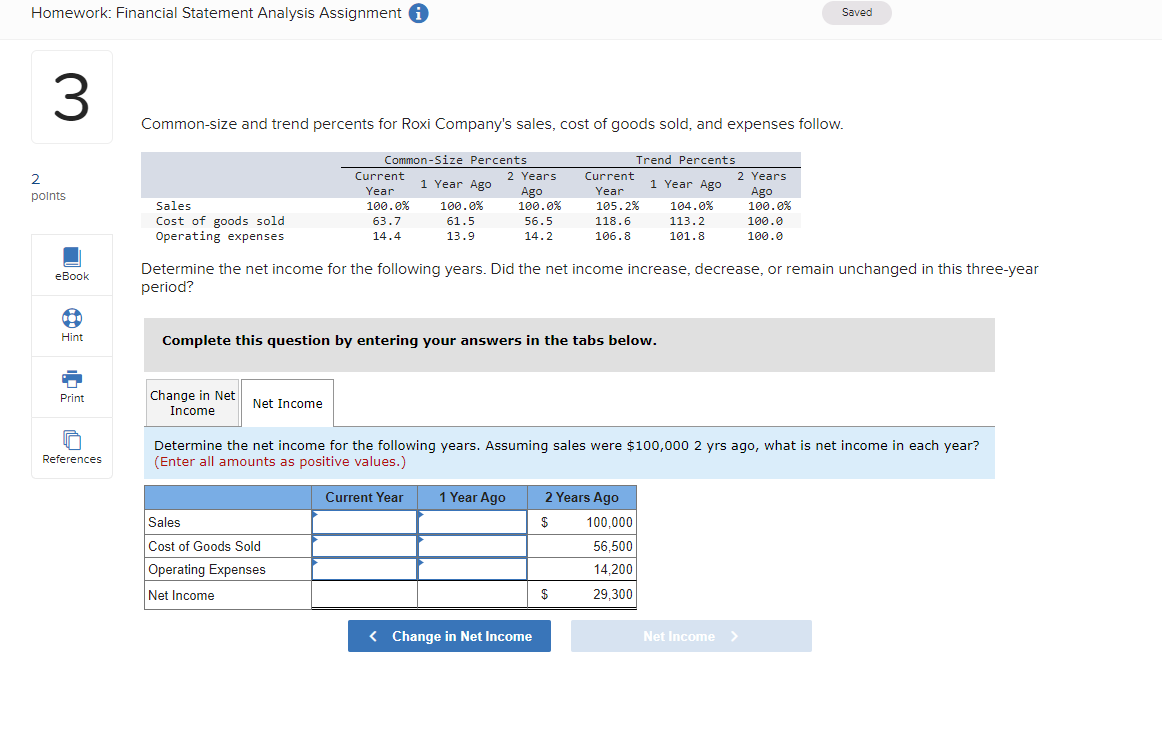Viewport: 1162px width, 748px height.
Task: Select the Sales 1 Year Ago input box
Action: 472,521
